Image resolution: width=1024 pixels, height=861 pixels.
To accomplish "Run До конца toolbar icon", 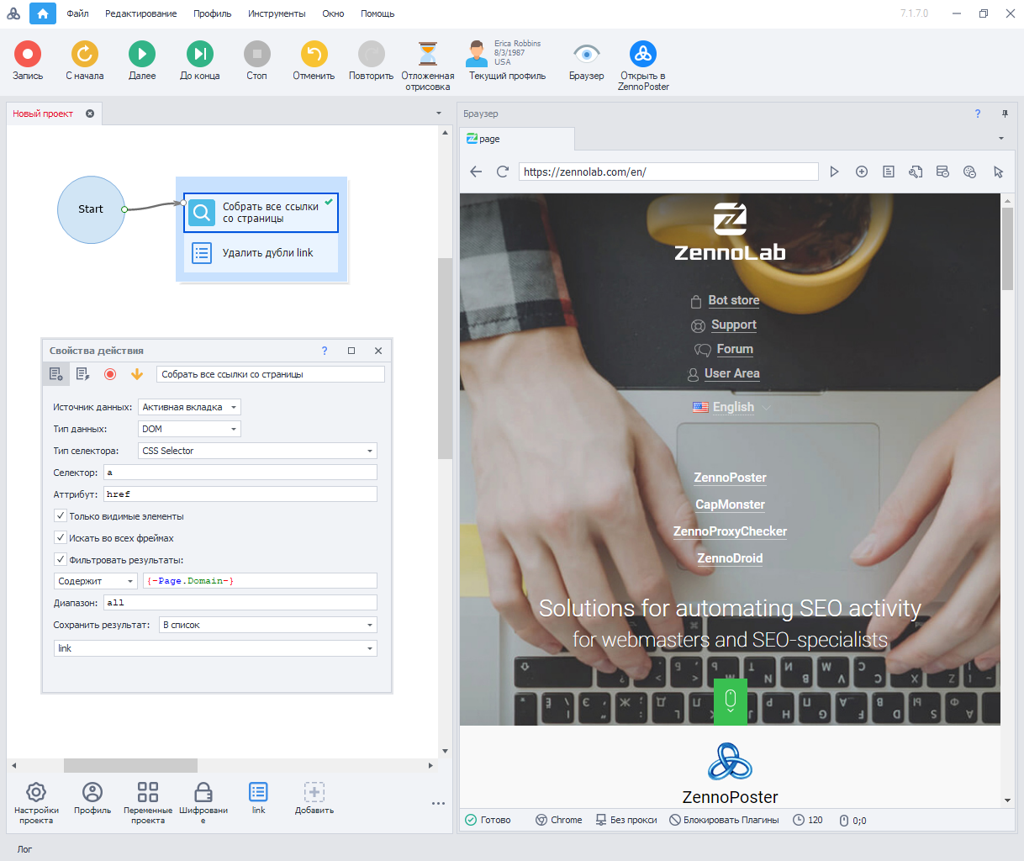I will [x=200, y=54].
